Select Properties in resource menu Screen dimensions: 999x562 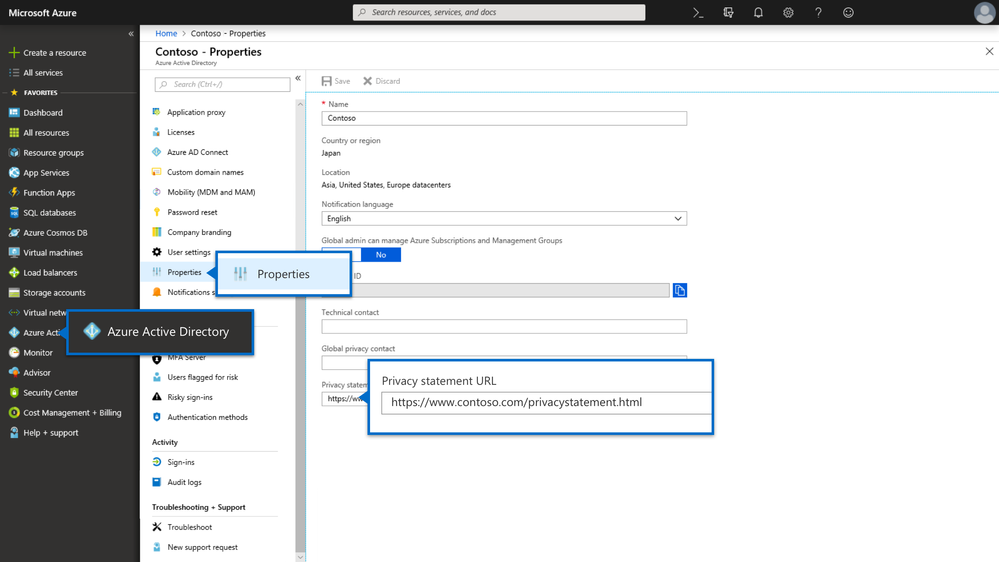click(x=177, y=272)
